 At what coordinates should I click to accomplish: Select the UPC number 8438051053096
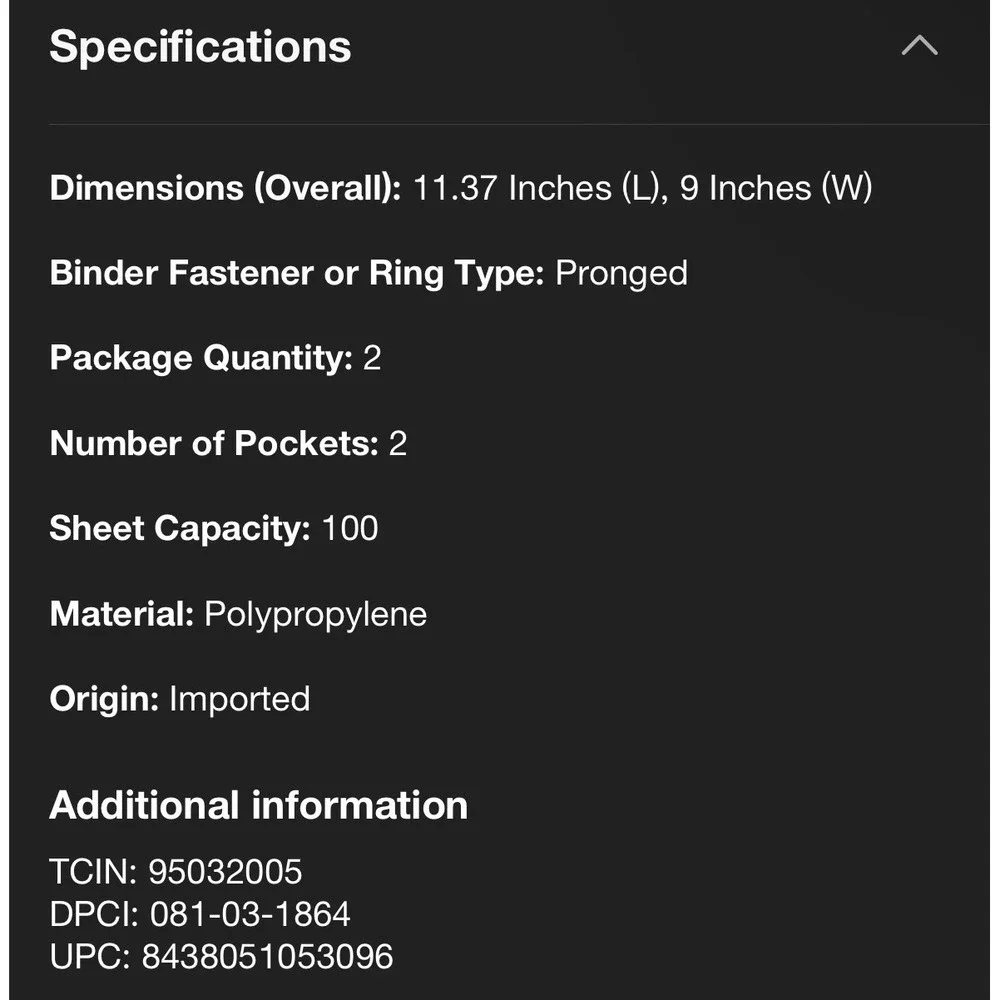coord(267,957)
